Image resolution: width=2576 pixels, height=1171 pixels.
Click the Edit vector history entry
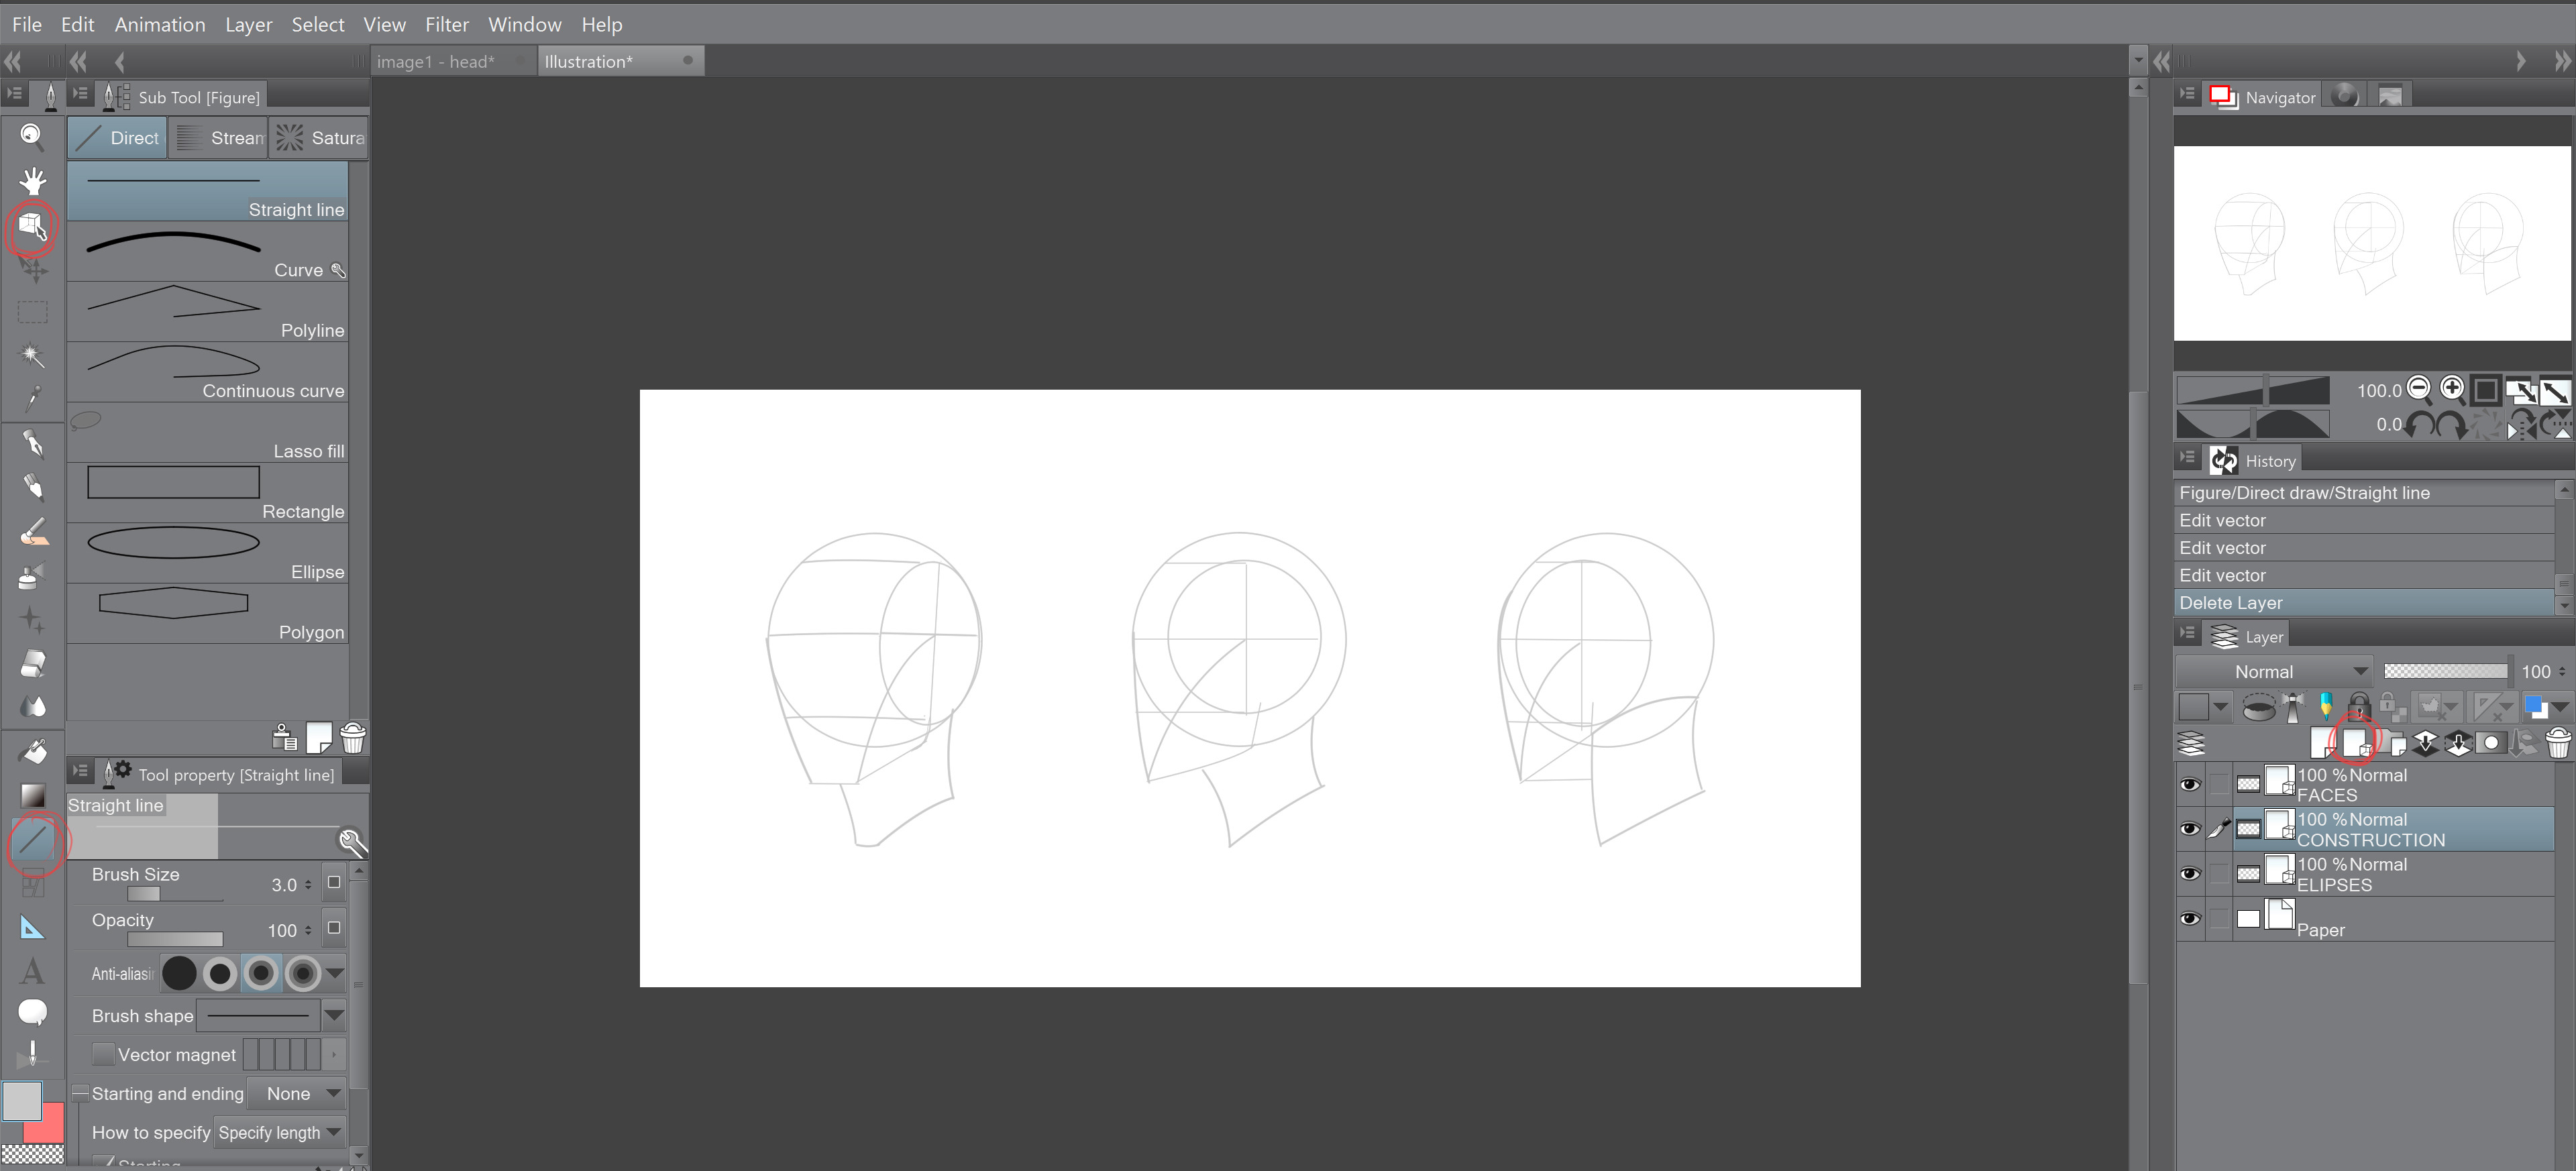tap(2222, 520)
